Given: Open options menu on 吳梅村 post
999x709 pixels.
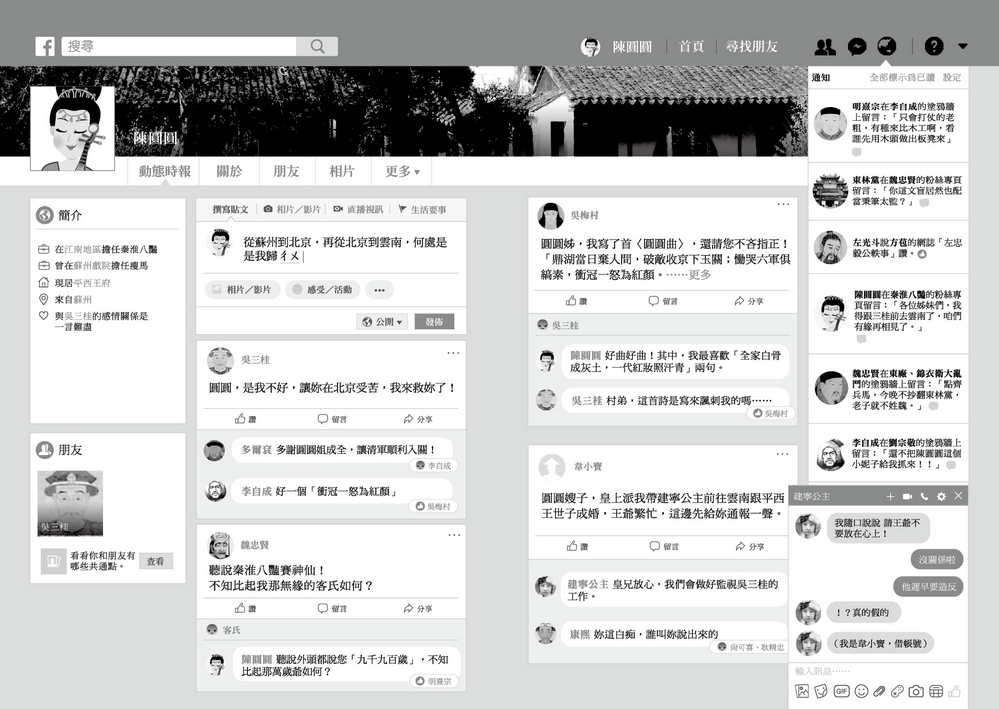Looking at the screenshot, I should coord(783,204).
